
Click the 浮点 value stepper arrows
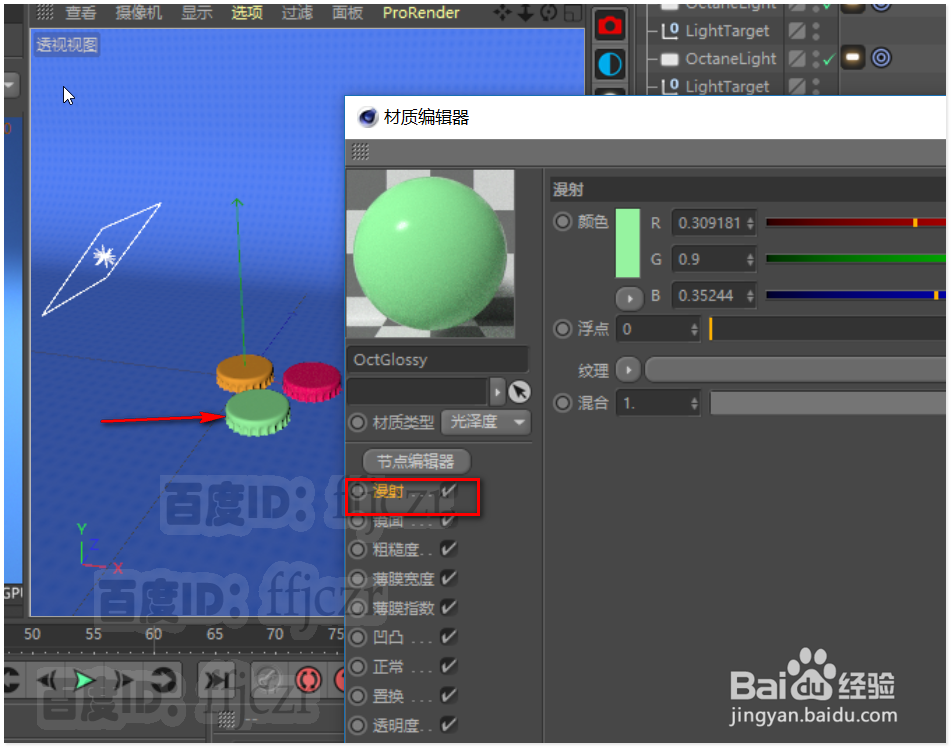coord(694,329)
